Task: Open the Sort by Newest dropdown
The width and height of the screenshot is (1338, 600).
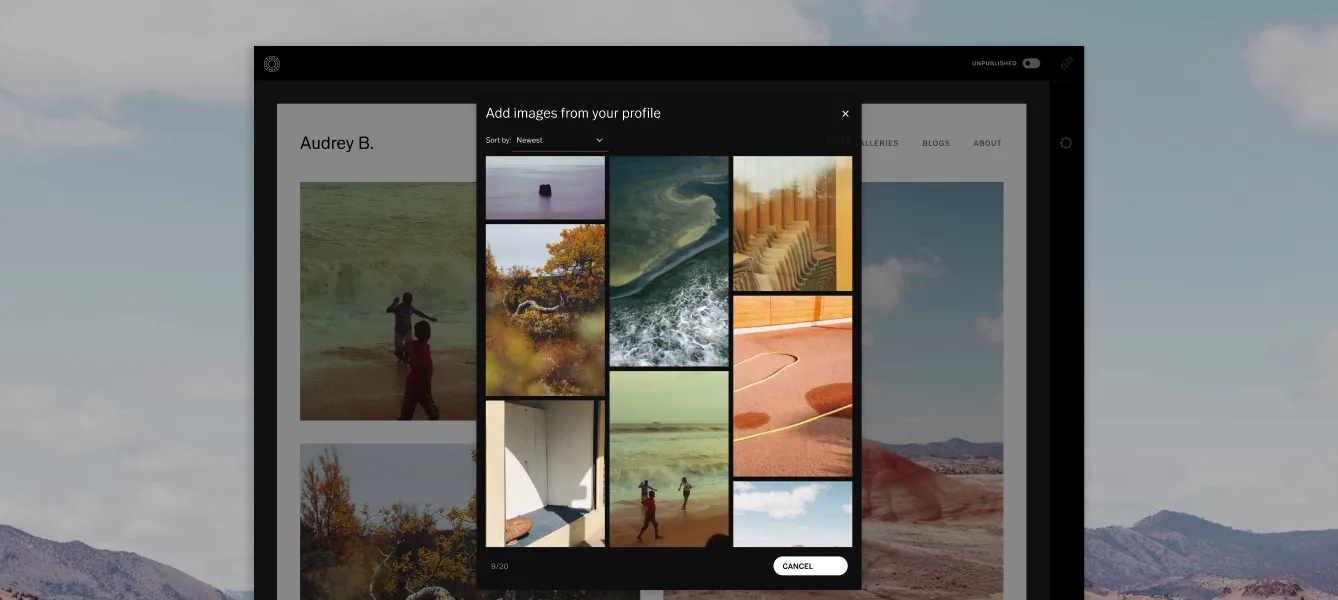Action: pyautogui.click(x=560, y=141)
